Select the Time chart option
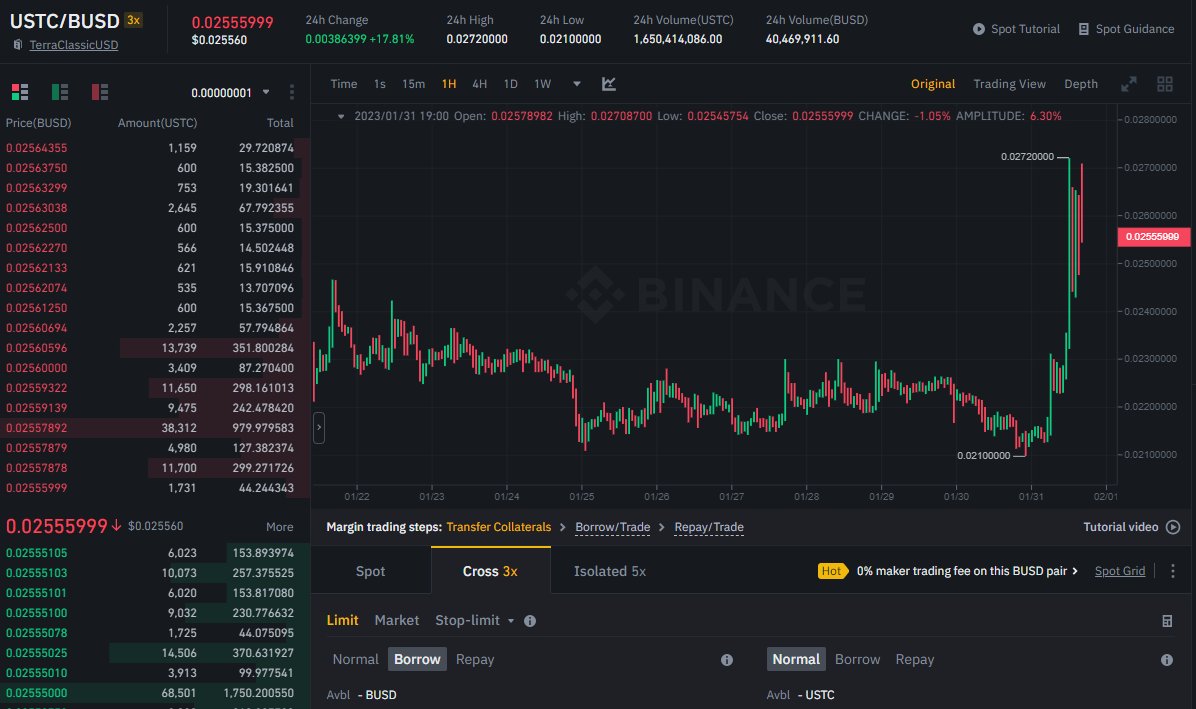The height and width of the screenshot is (709, 1196). coord(343,84)
